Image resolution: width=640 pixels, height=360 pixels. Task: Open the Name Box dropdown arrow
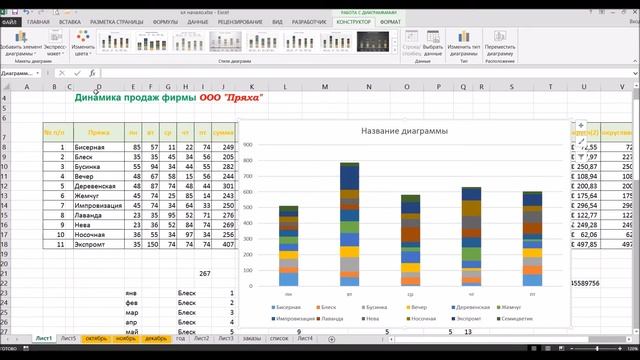pyautogui.click(x=38, y=73)
